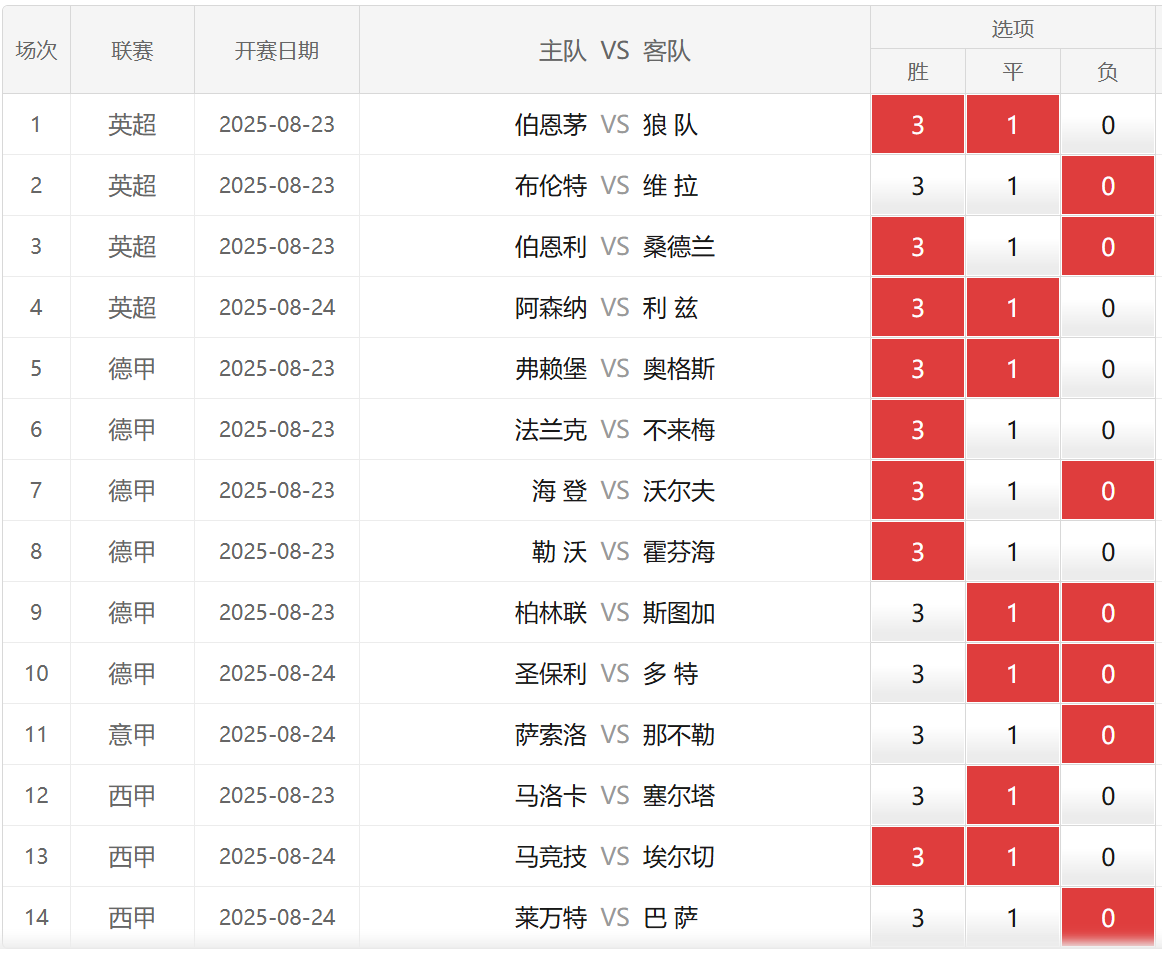This screenshot has width=1162, height=954.
Task: Deselect loss option 0 for 柏林联 VS 斯图加
Action: 1107,612
